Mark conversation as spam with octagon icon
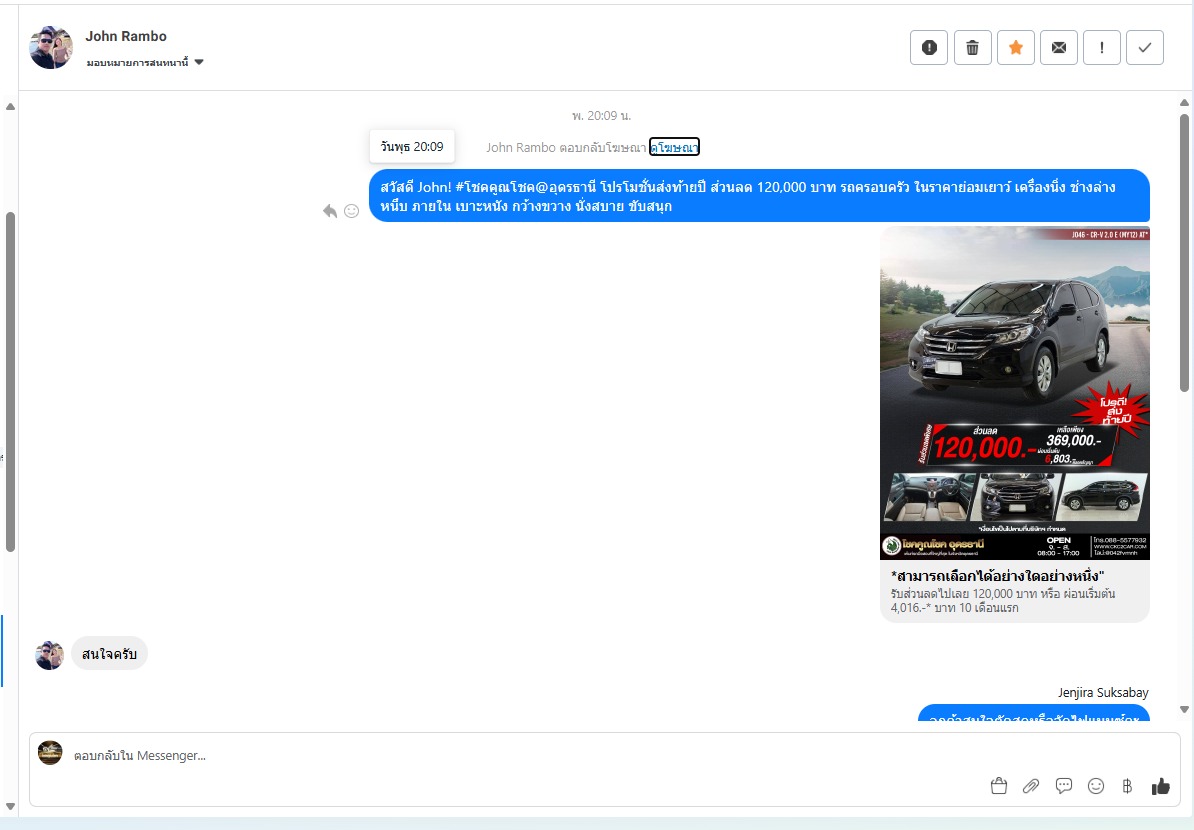Image resolution: width=1194 pixels, height=830 pixels. (928, 48)
